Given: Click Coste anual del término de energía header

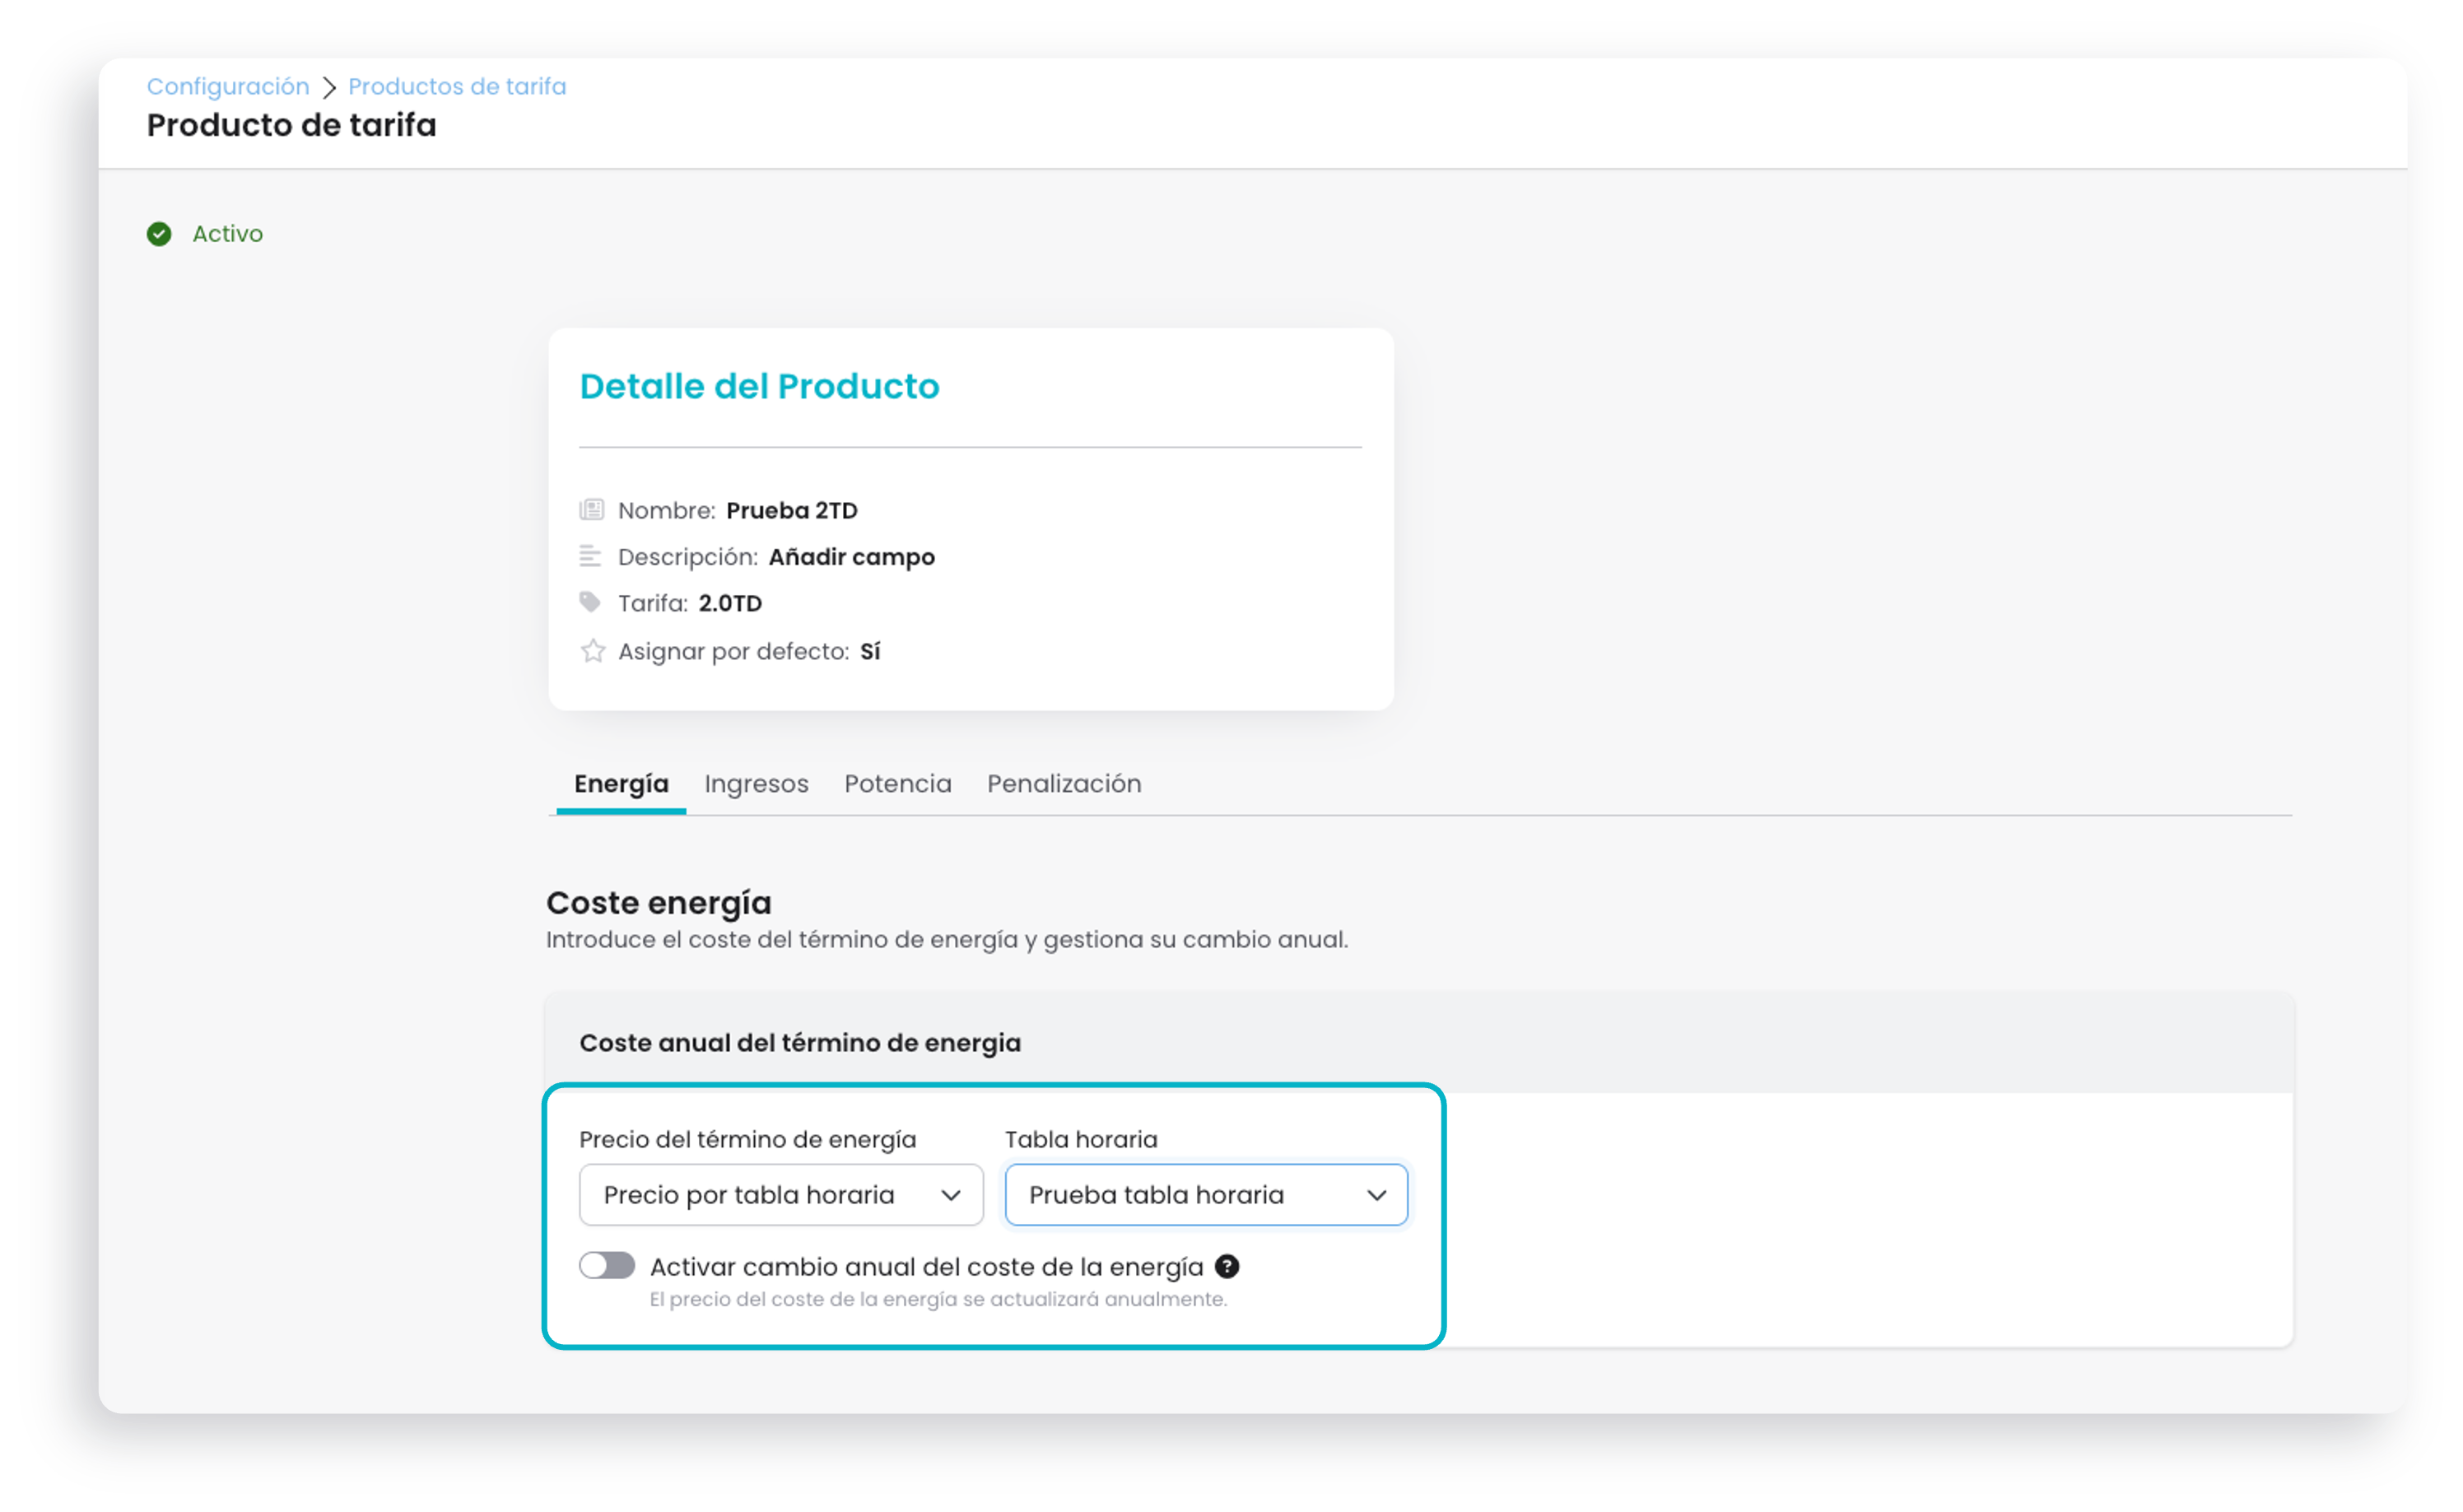Looking at the screenshot, I should pos(800,1043).
